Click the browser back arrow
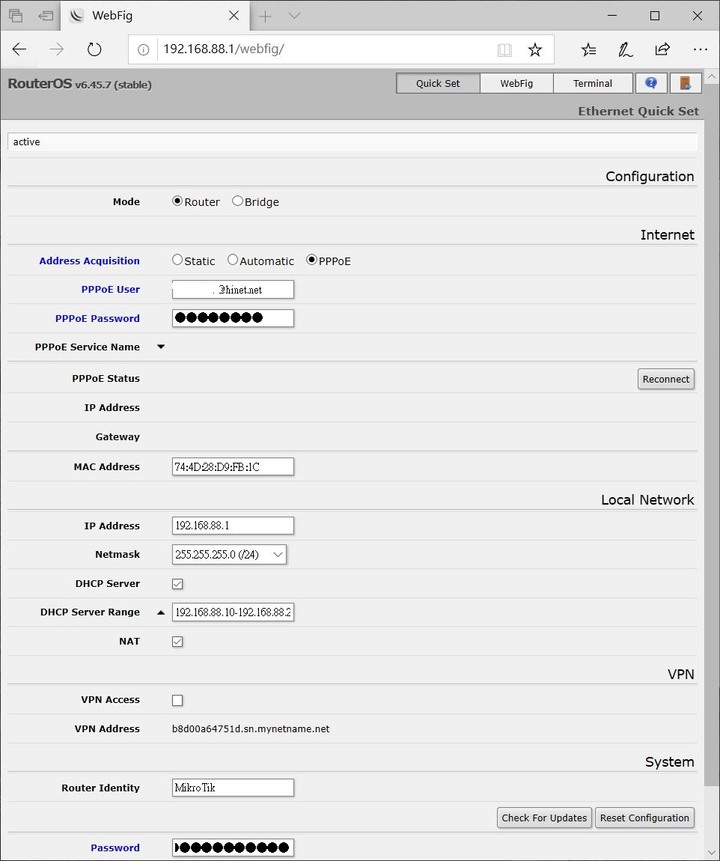720x861 pixels. (19, 49)
